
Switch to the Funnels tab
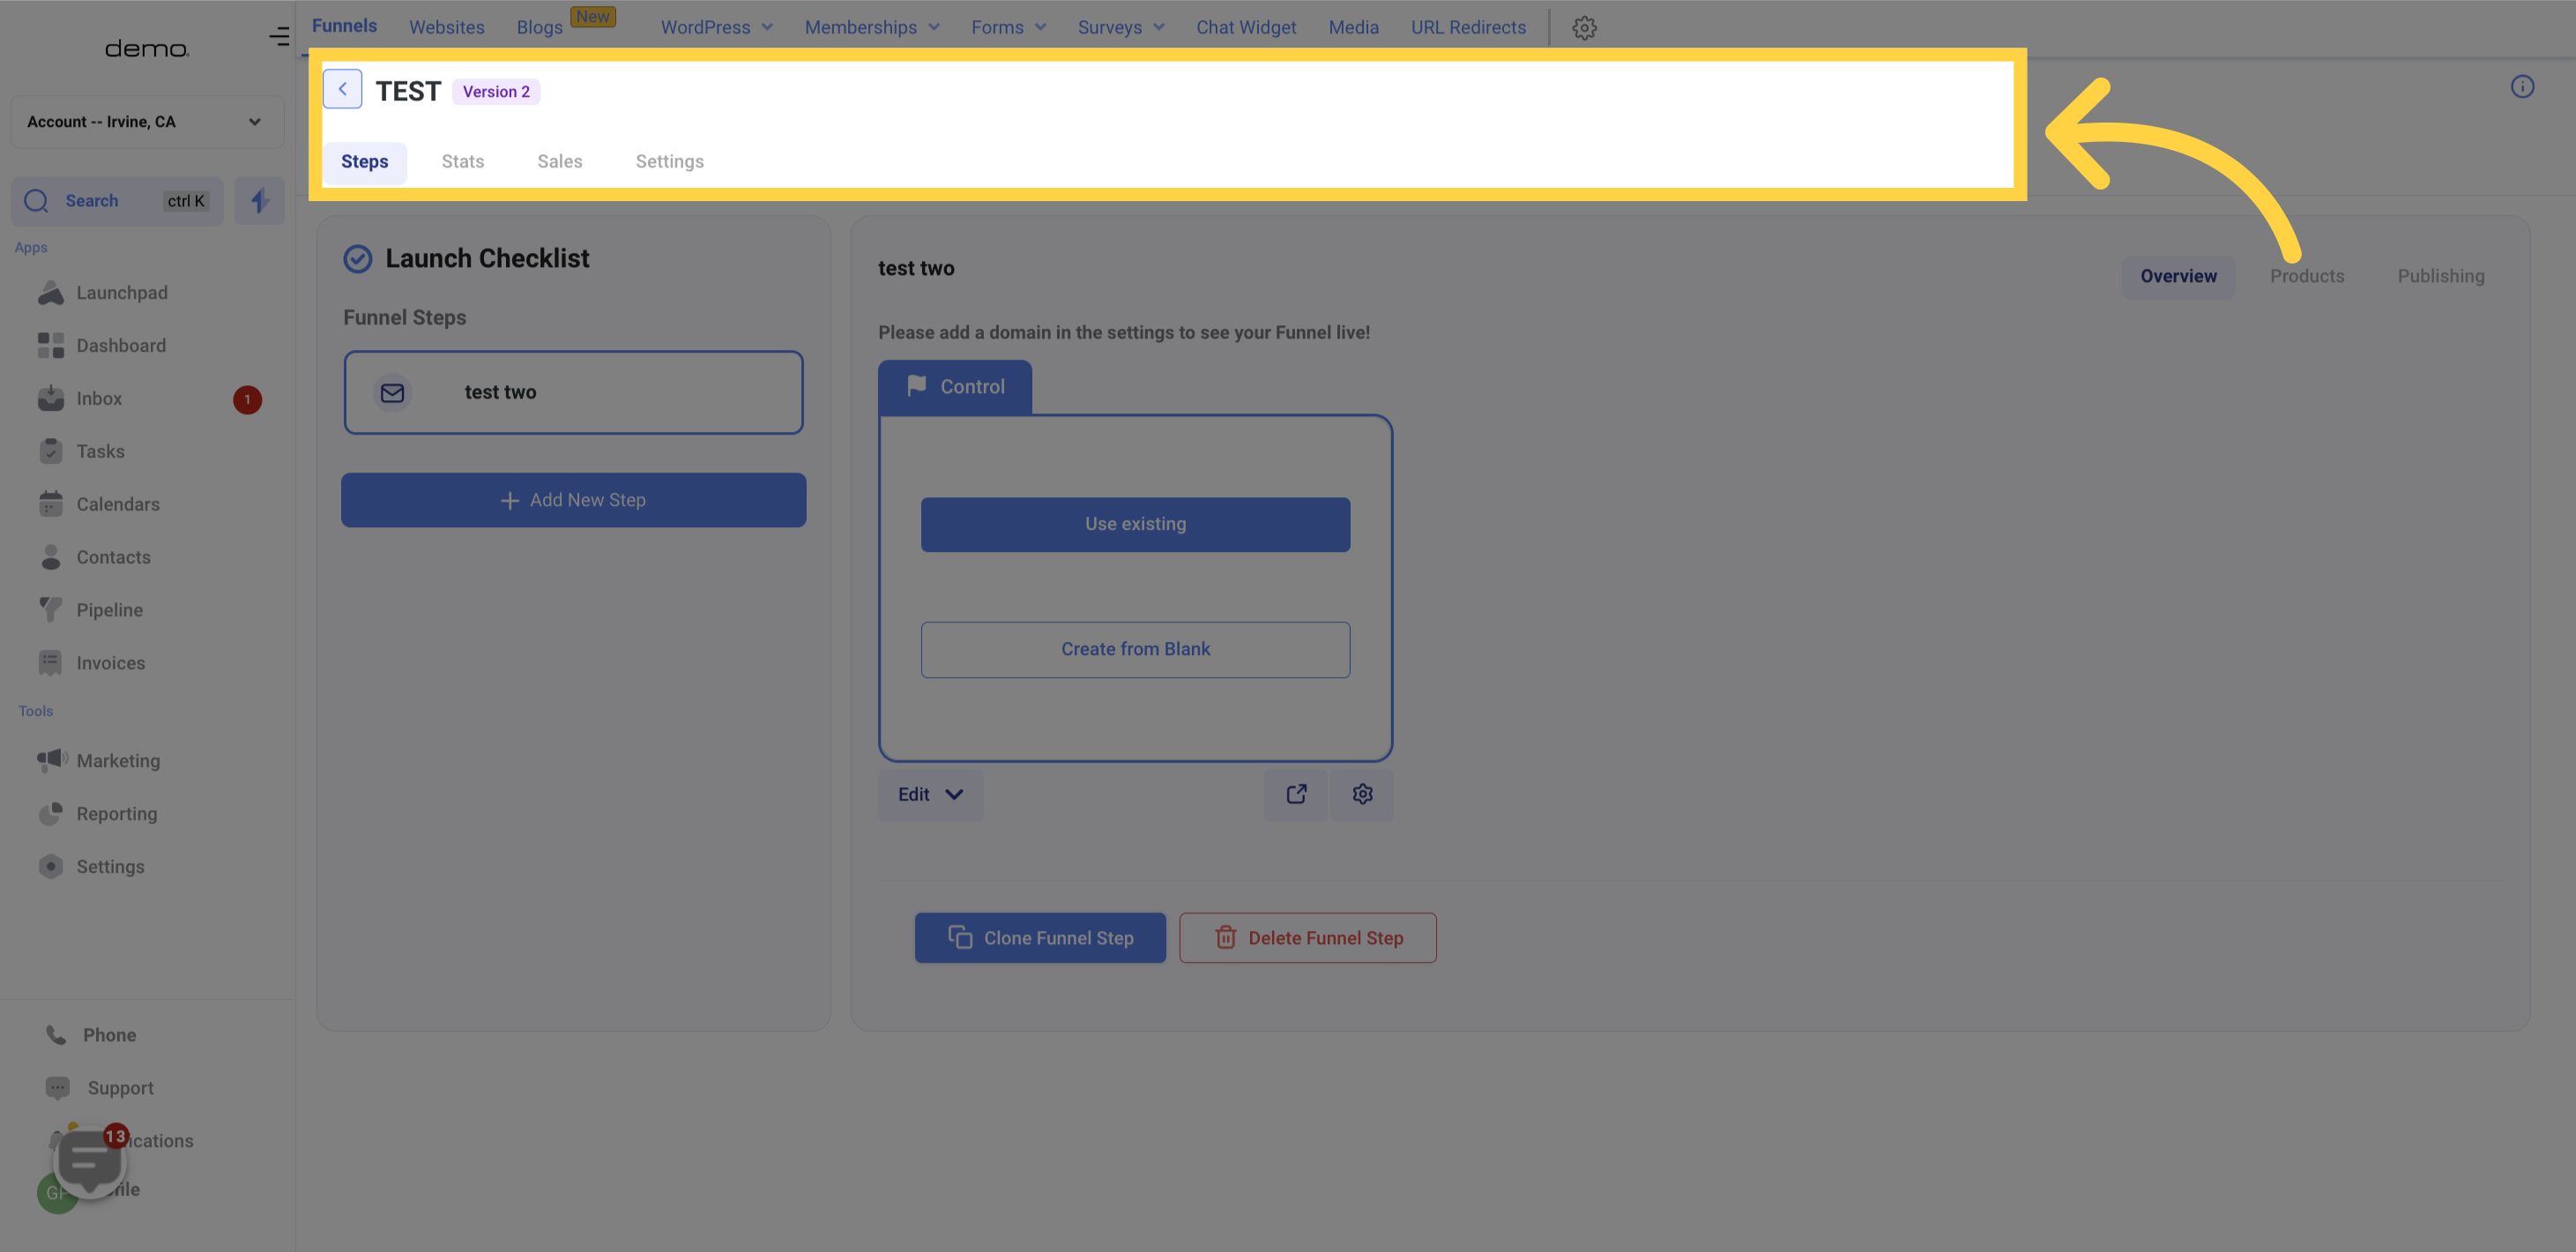[344, 27]
